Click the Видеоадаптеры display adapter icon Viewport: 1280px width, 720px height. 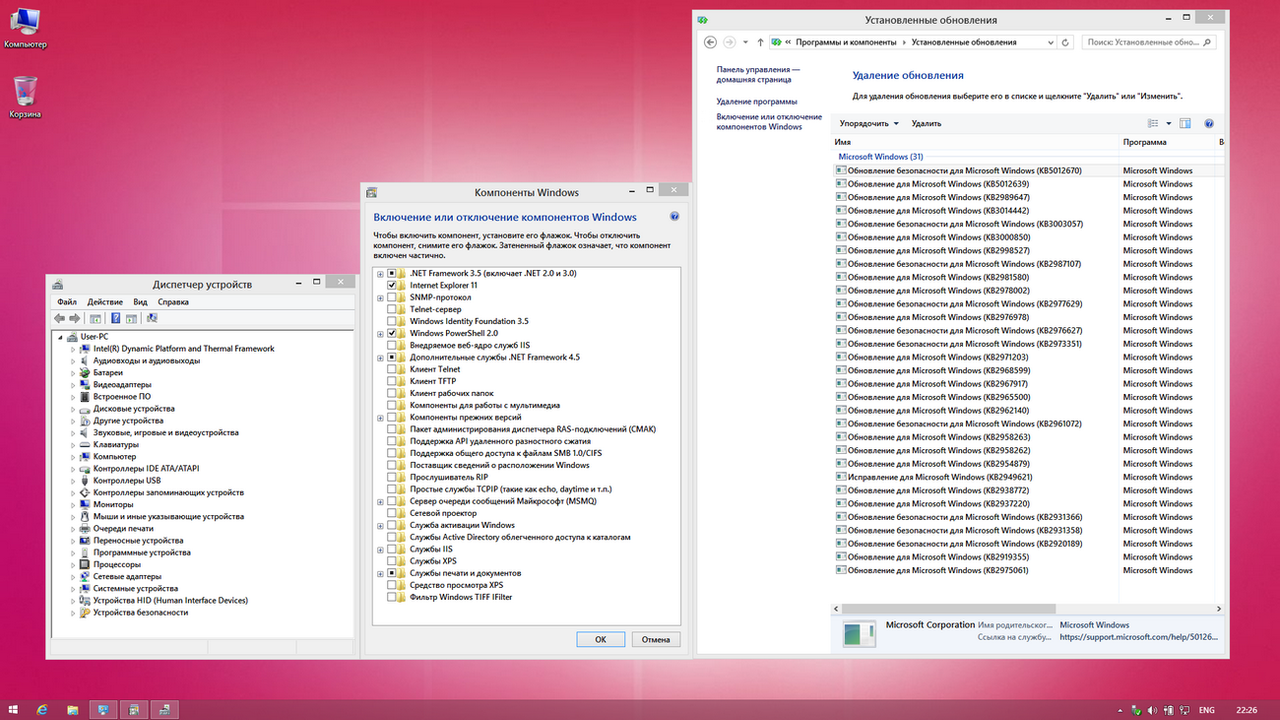tap(85, 384)
